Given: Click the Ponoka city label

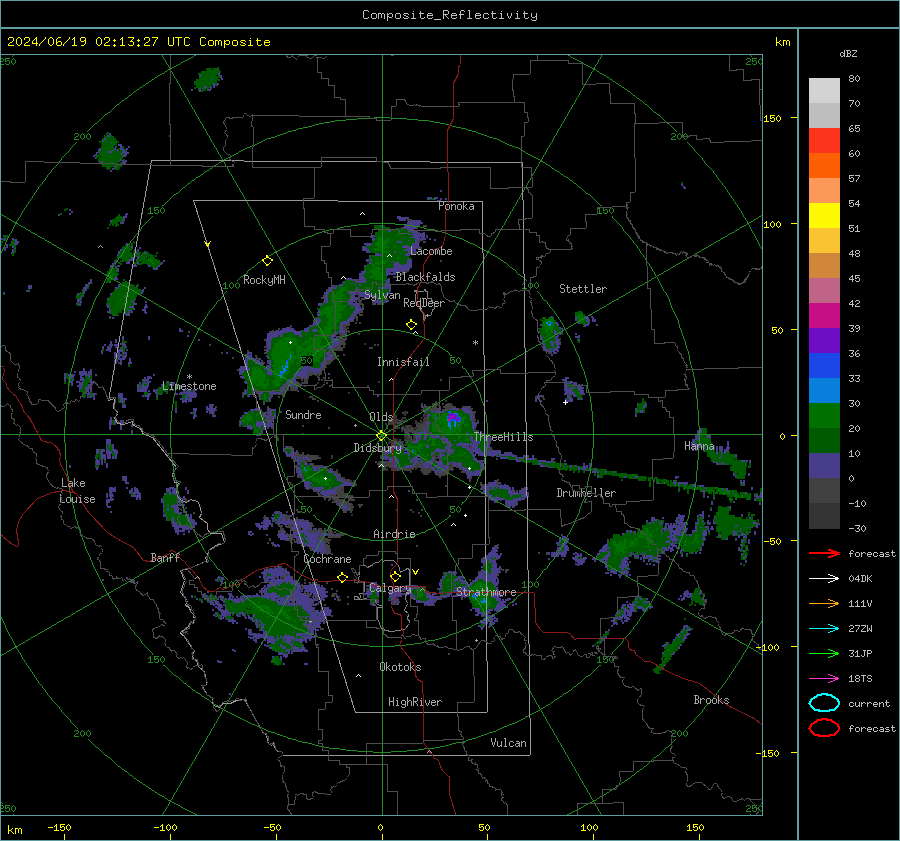Looking at the screenshot, I should (x=456, y=206).
